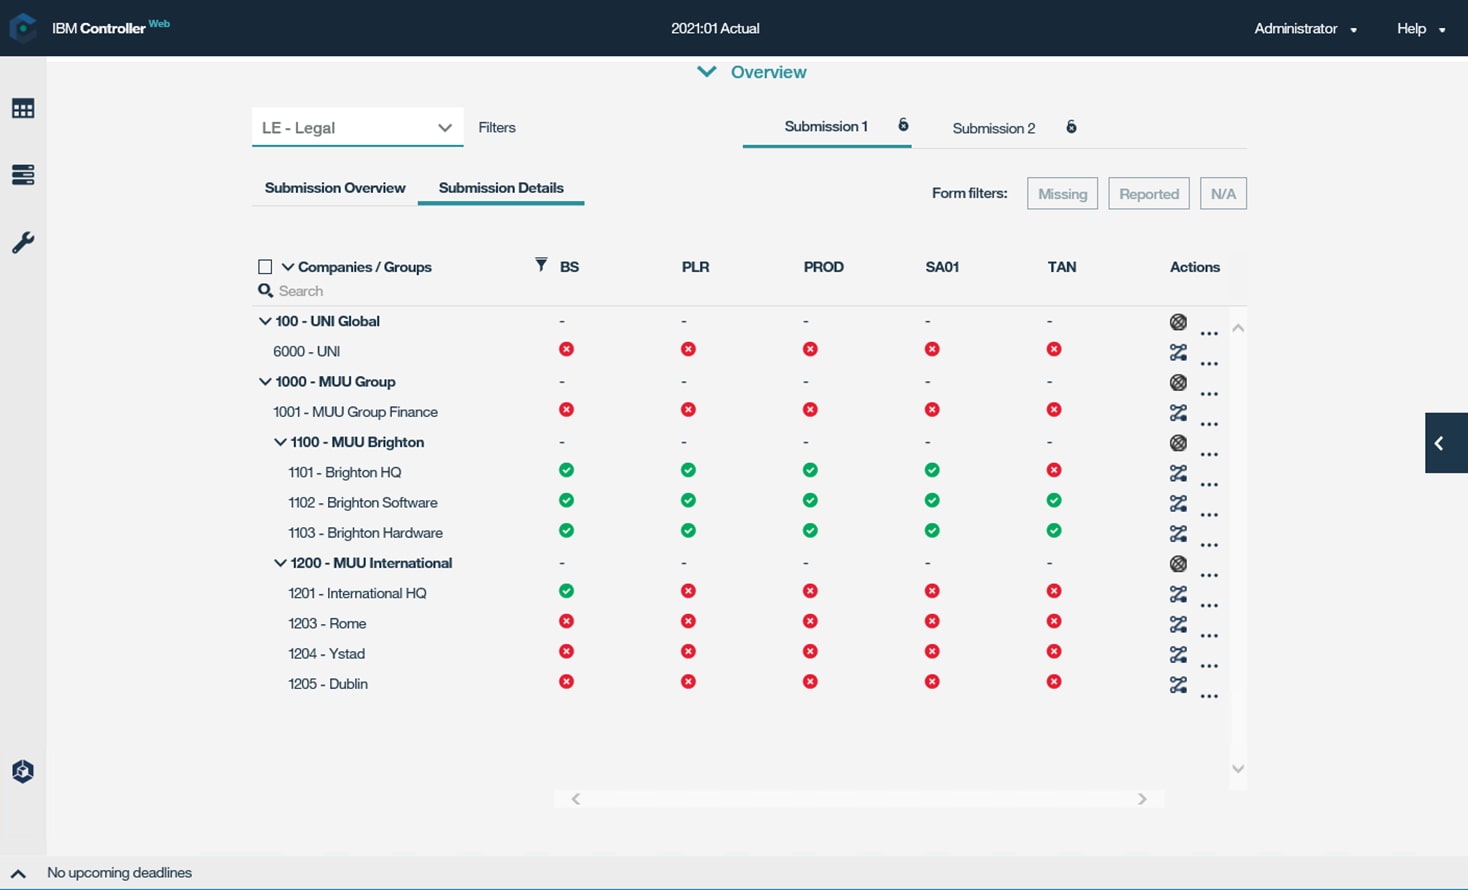The width and height of the screenshot is (1468, 890).
Task: Open the Administrator user menu
Action: (1305, 29)
